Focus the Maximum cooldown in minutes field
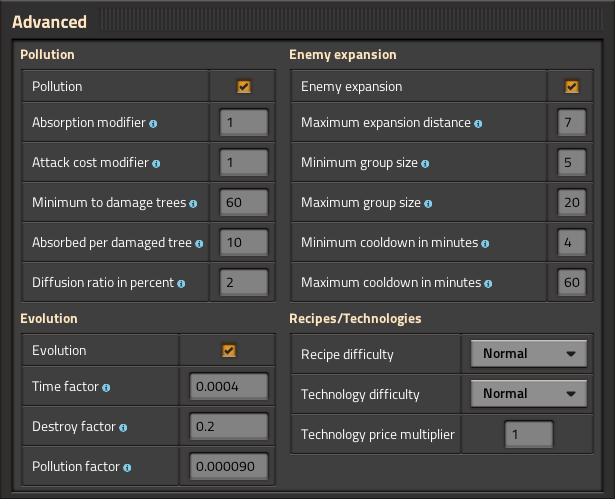615x499 pixels. pos(572,282)
